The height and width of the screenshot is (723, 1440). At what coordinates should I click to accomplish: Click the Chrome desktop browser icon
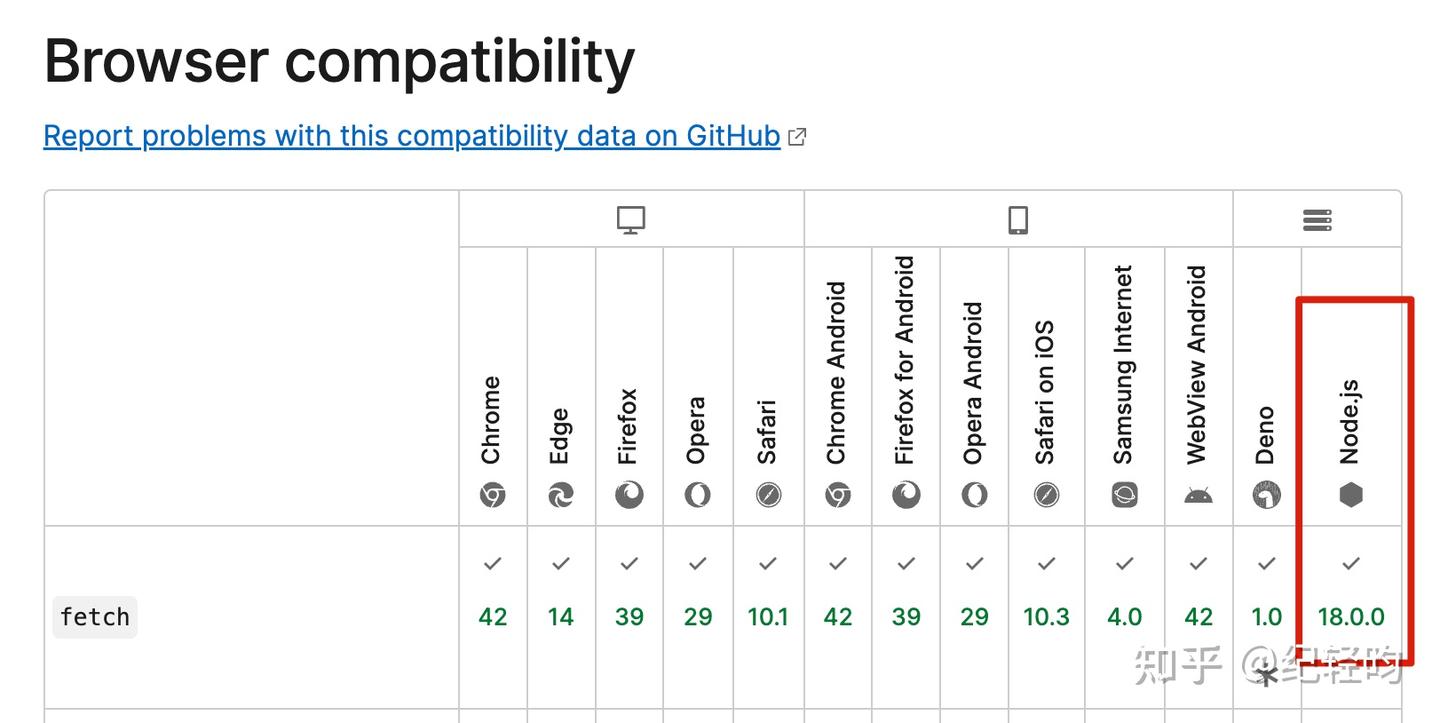[x=492, y=495]
